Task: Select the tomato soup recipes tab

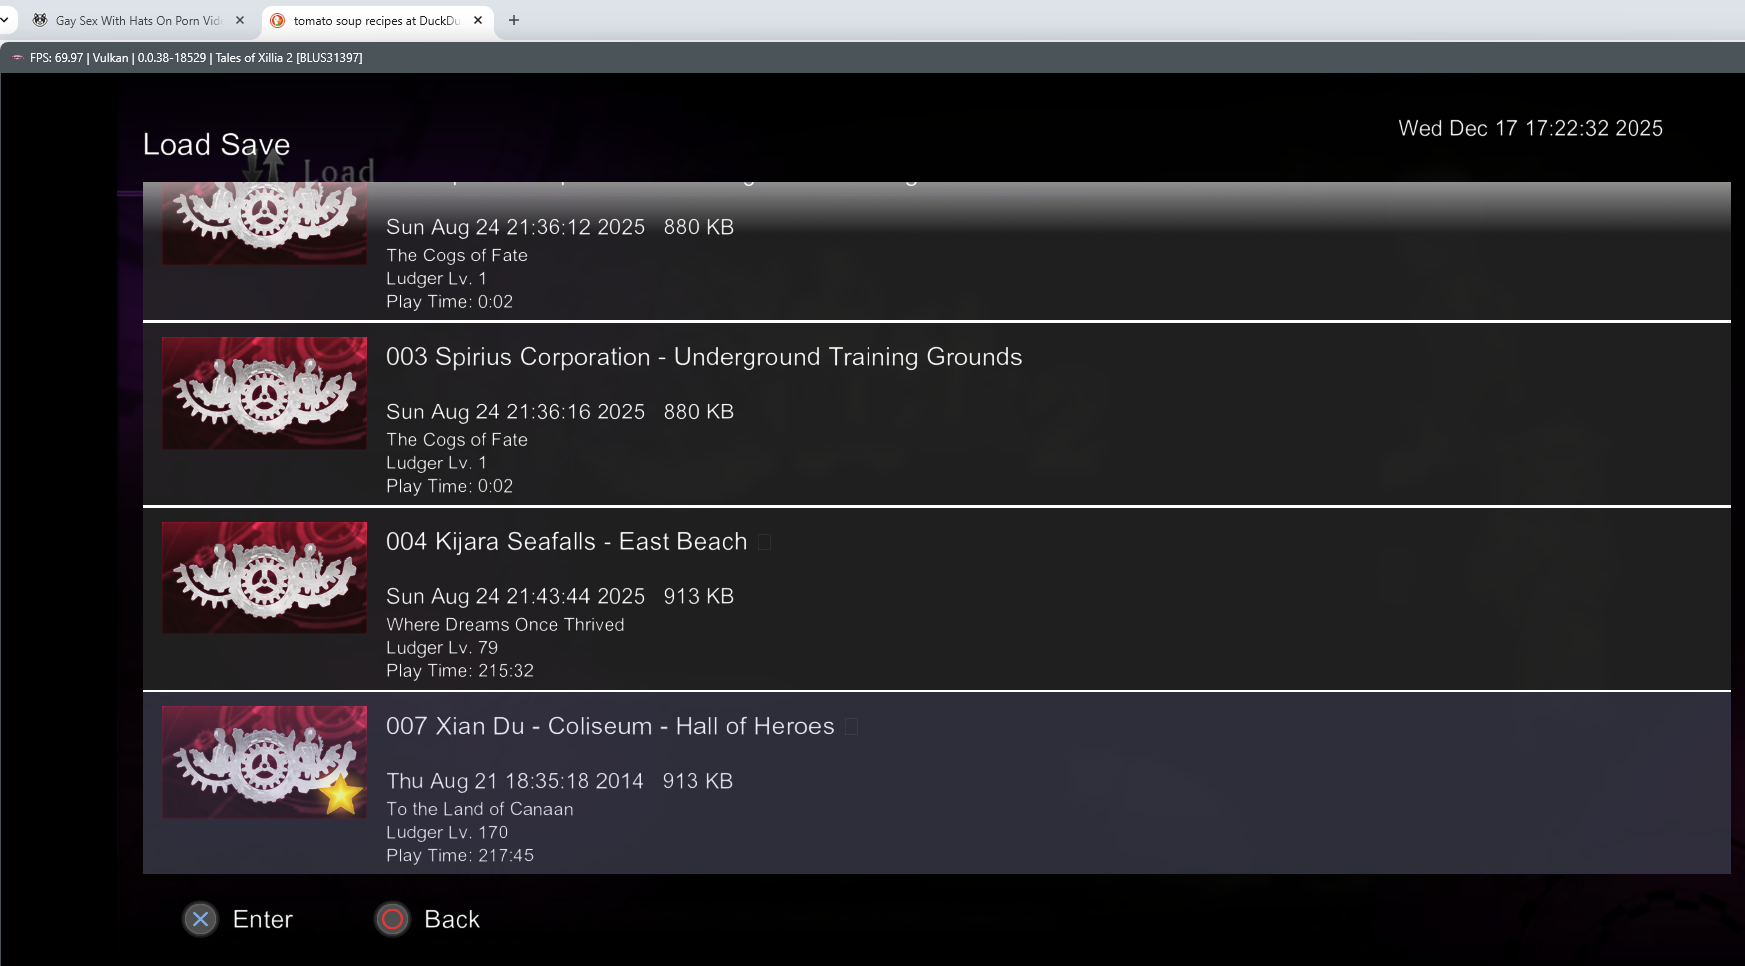Action: coord(377,20)
